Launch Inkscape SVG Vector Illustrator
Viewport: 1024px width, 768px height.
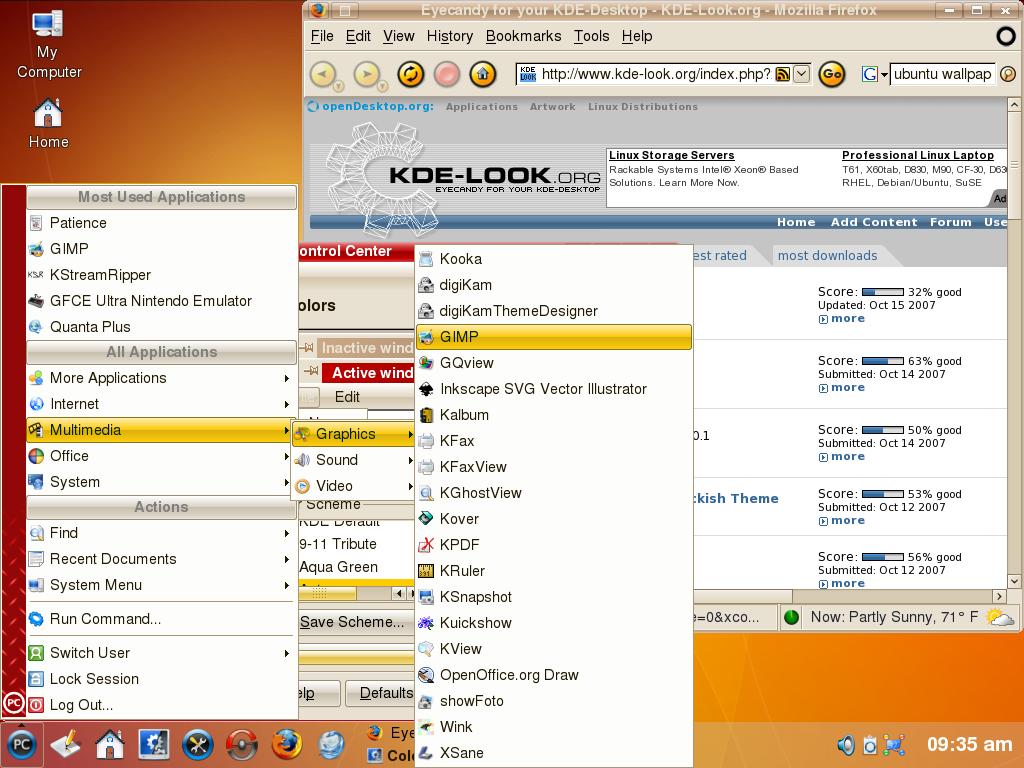tap(554, 389)
